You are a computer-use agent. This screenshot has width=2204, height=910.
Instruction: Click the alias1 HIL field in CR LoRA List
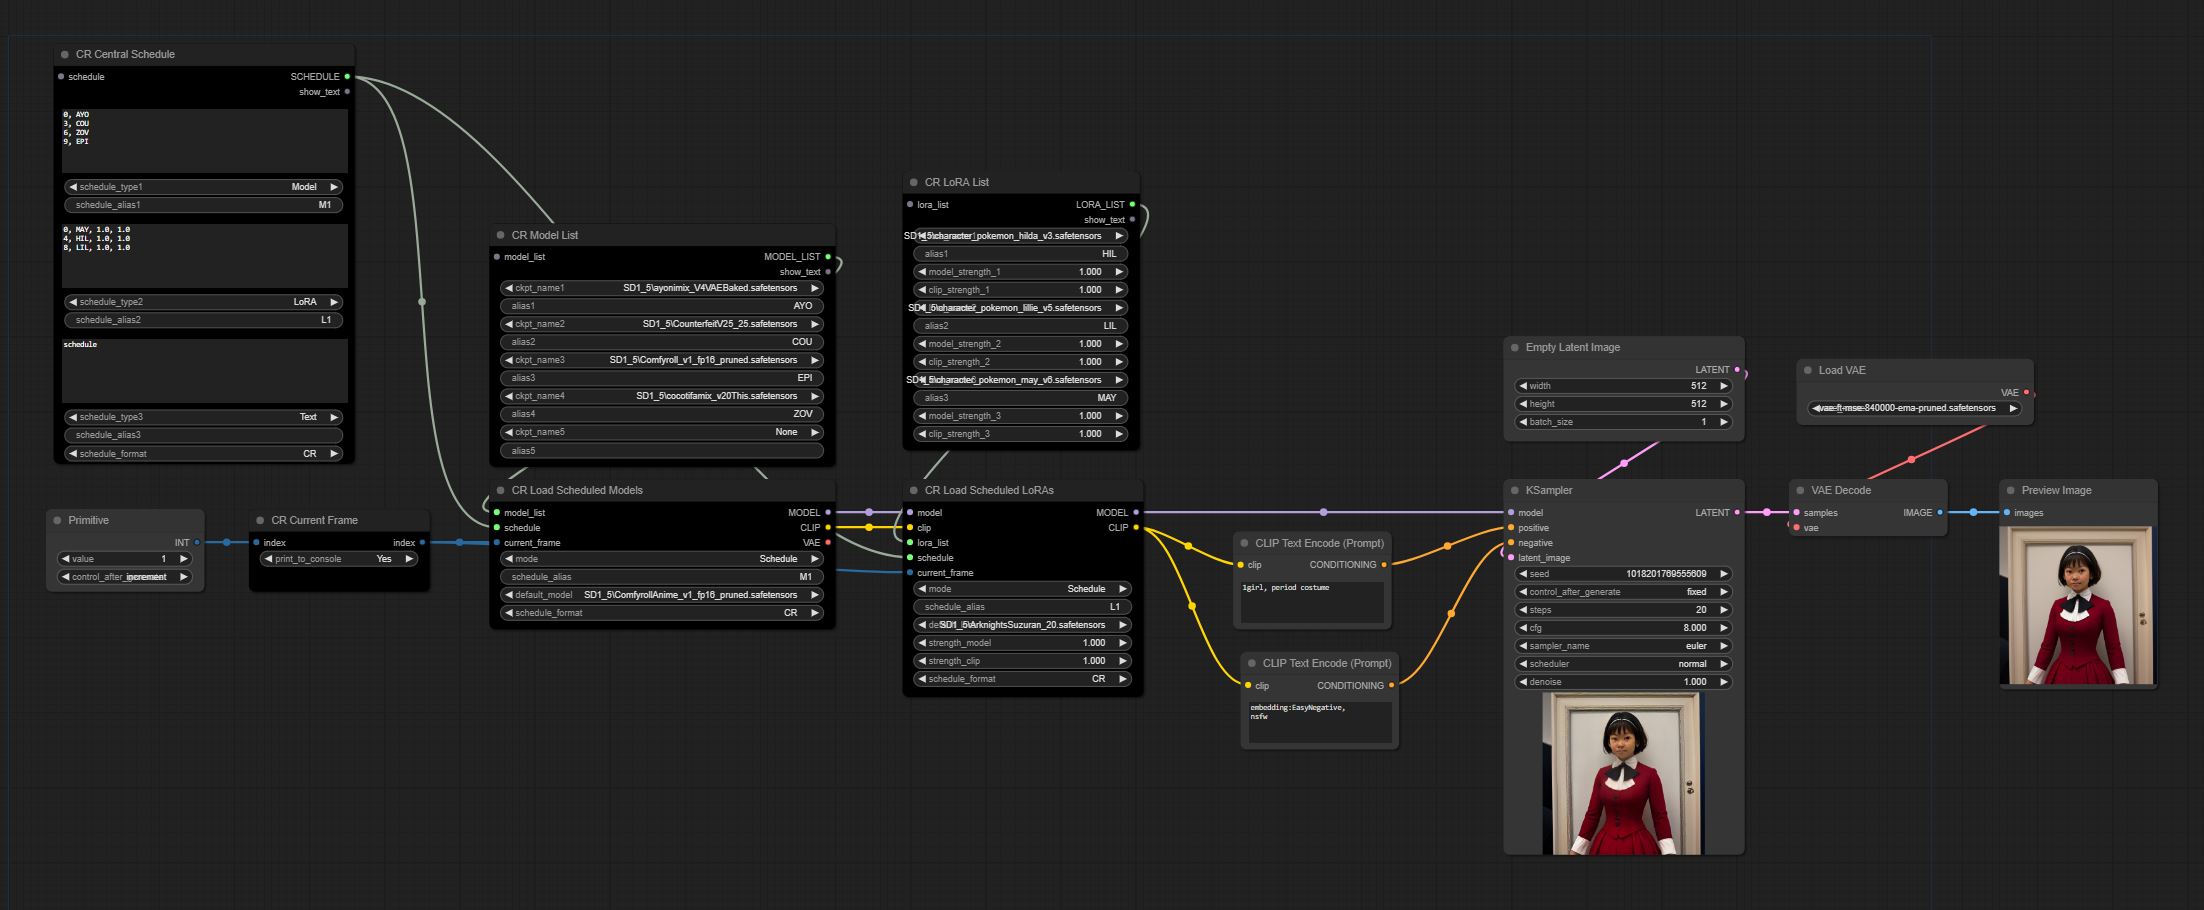(x=1020, y=254)
